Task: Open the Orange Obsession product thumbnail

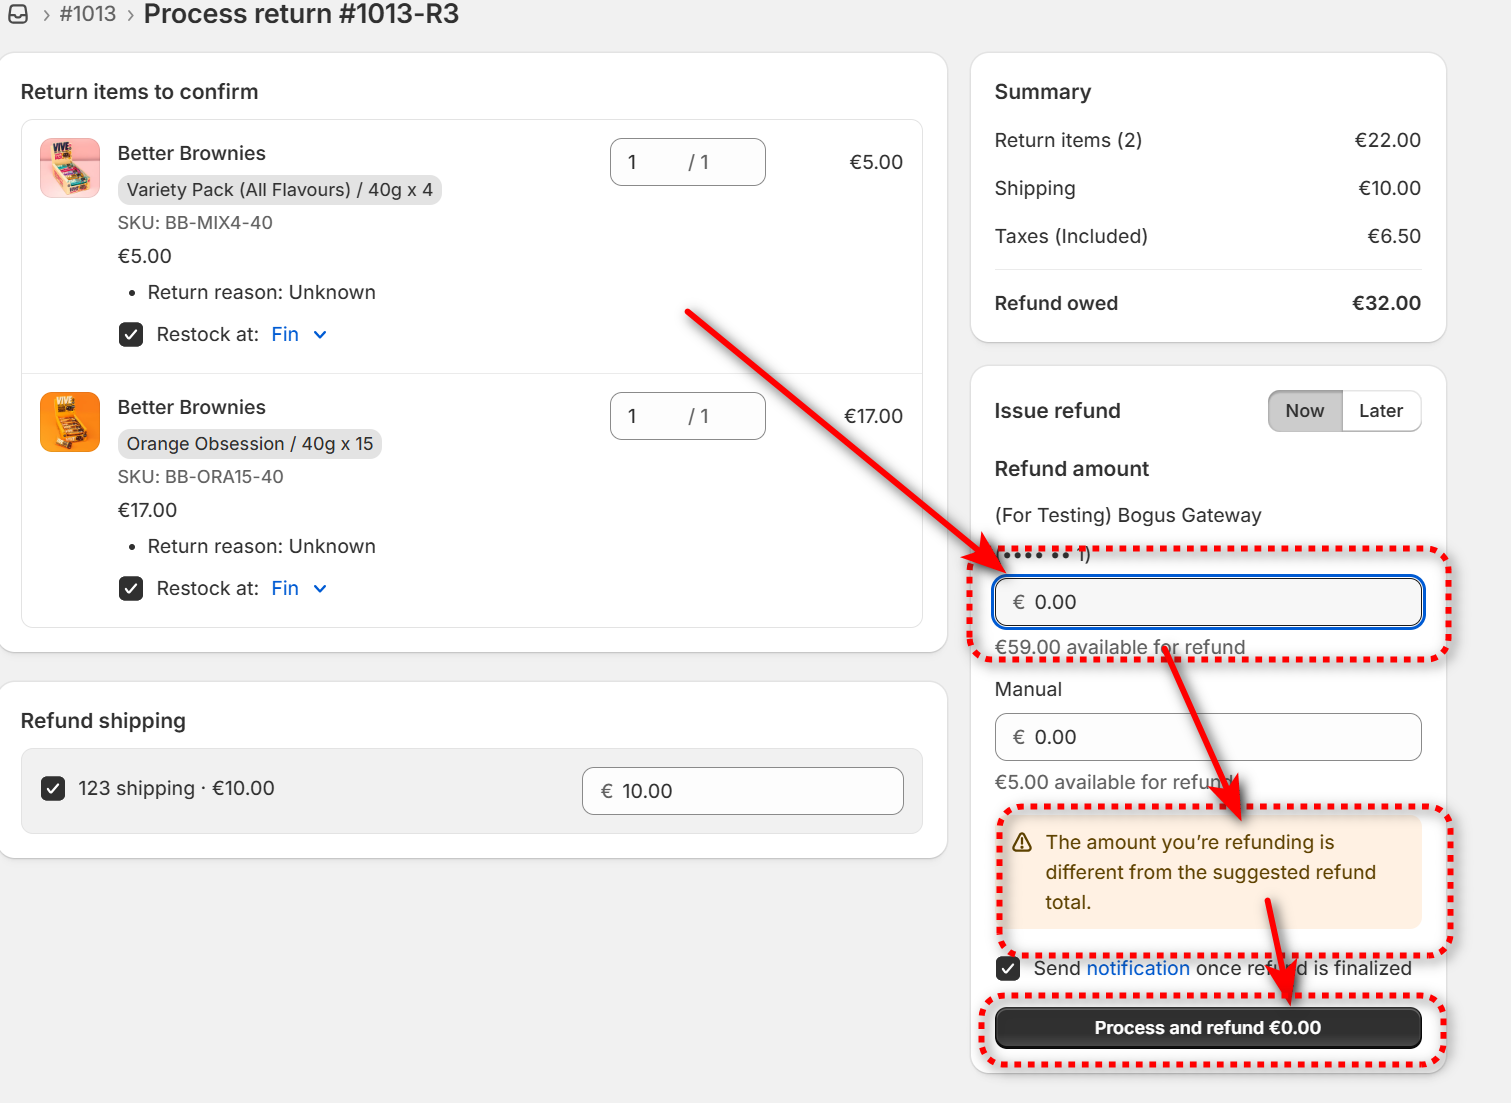Action: click(70, 422)
